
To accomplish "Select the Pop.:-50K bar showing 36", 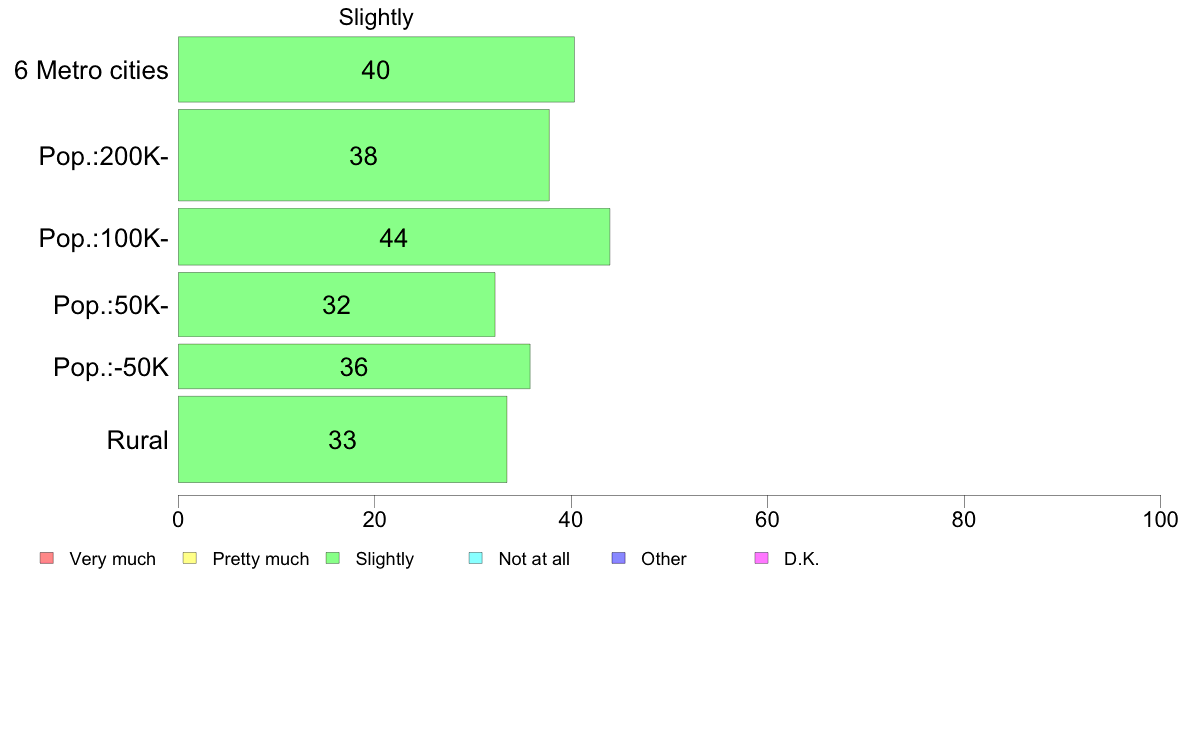I will [x=354, y=367].
